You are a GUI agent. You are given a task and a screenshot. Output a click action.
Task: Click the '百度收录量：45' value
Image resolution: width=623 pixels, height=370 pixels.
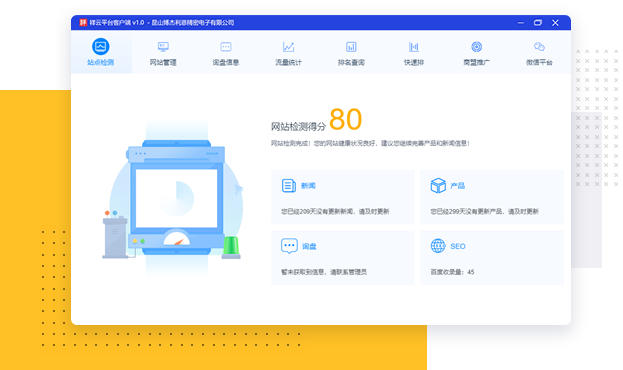[x=452, y=272]
